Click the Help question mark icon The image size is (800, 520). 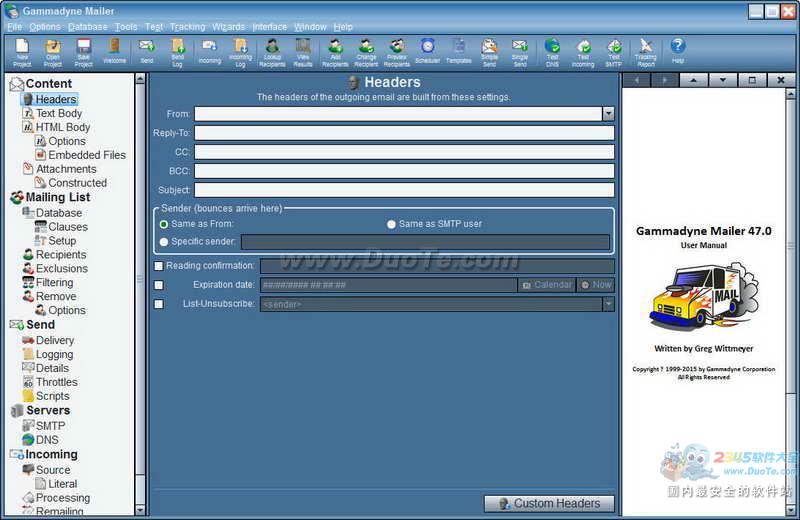click(x=678, y=53)
